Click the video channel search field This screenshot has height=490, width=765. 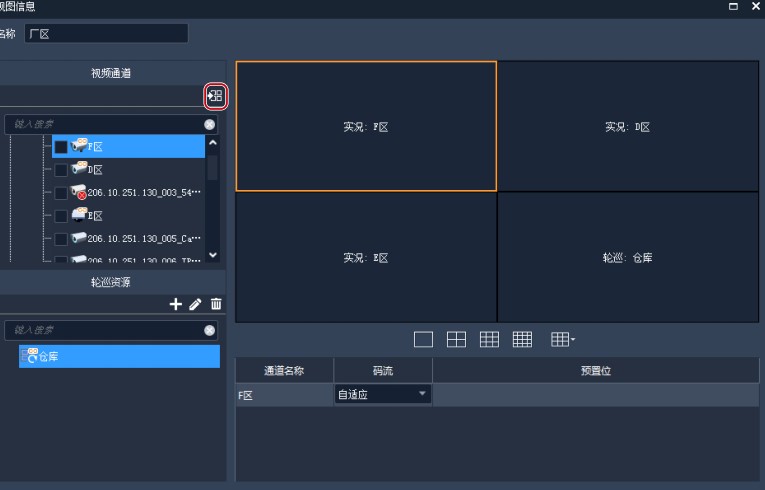111,124
